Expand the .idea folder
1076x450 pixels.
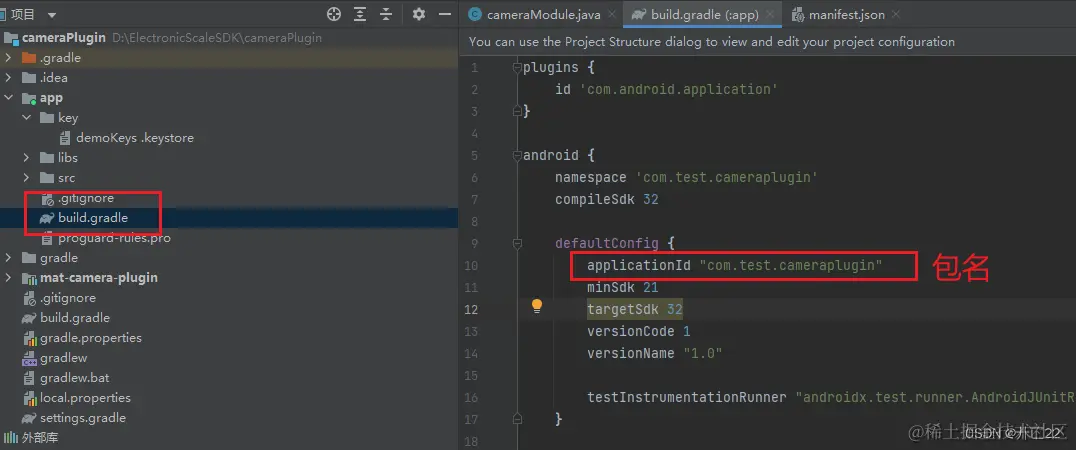coord(8,78)
